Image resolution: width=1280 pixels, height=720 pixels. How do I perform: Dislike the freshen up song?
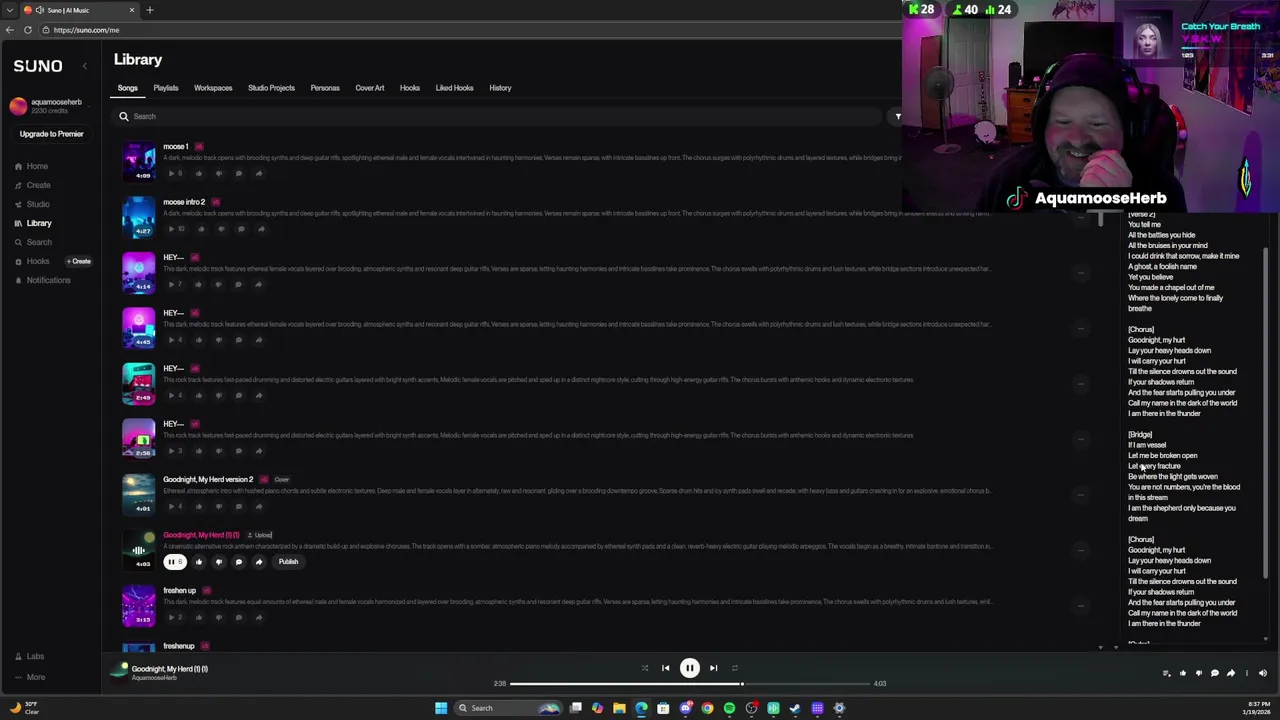(218, 617)
